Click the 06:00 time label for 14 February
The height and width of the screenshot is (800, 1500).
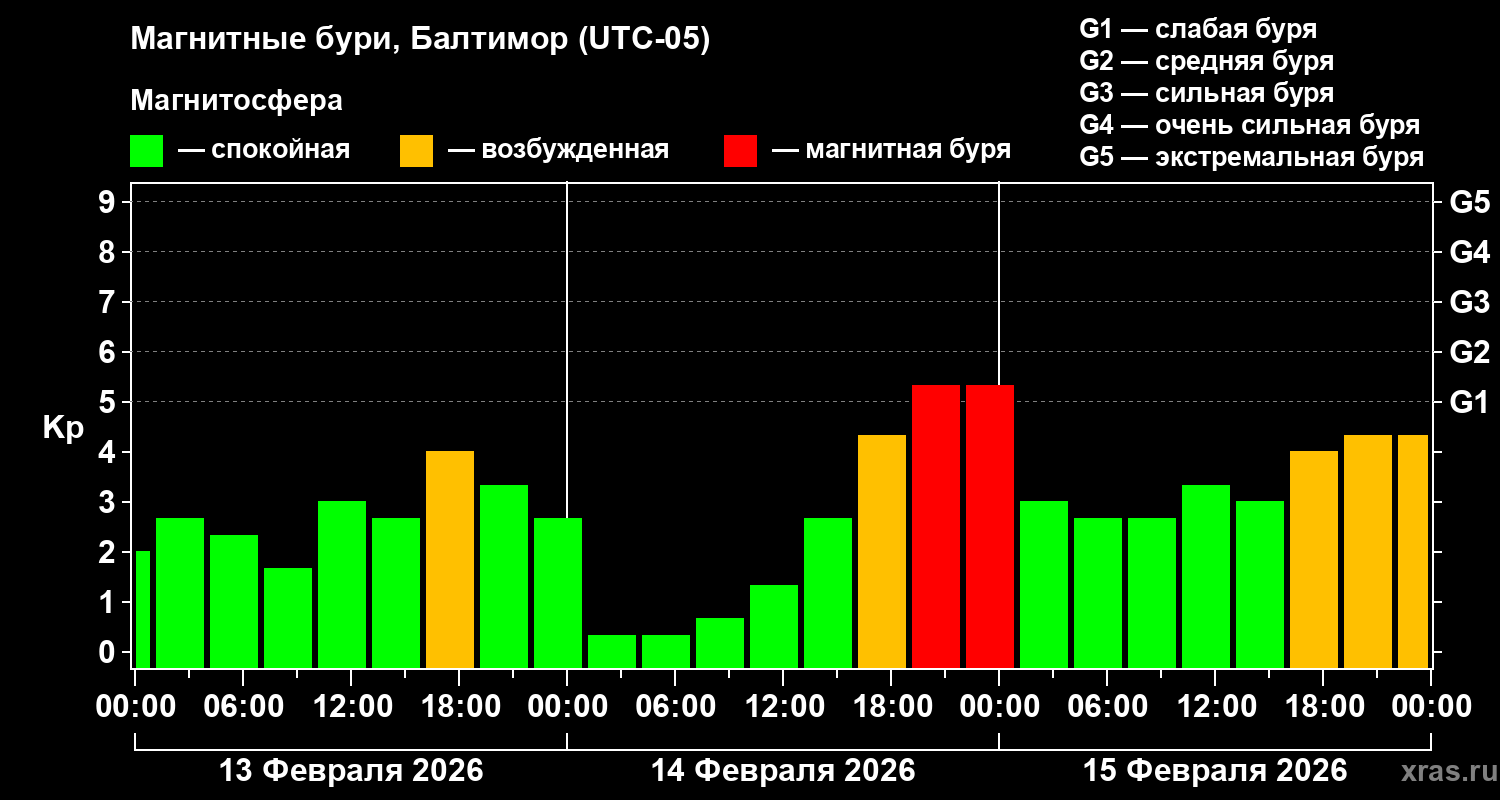675,706
